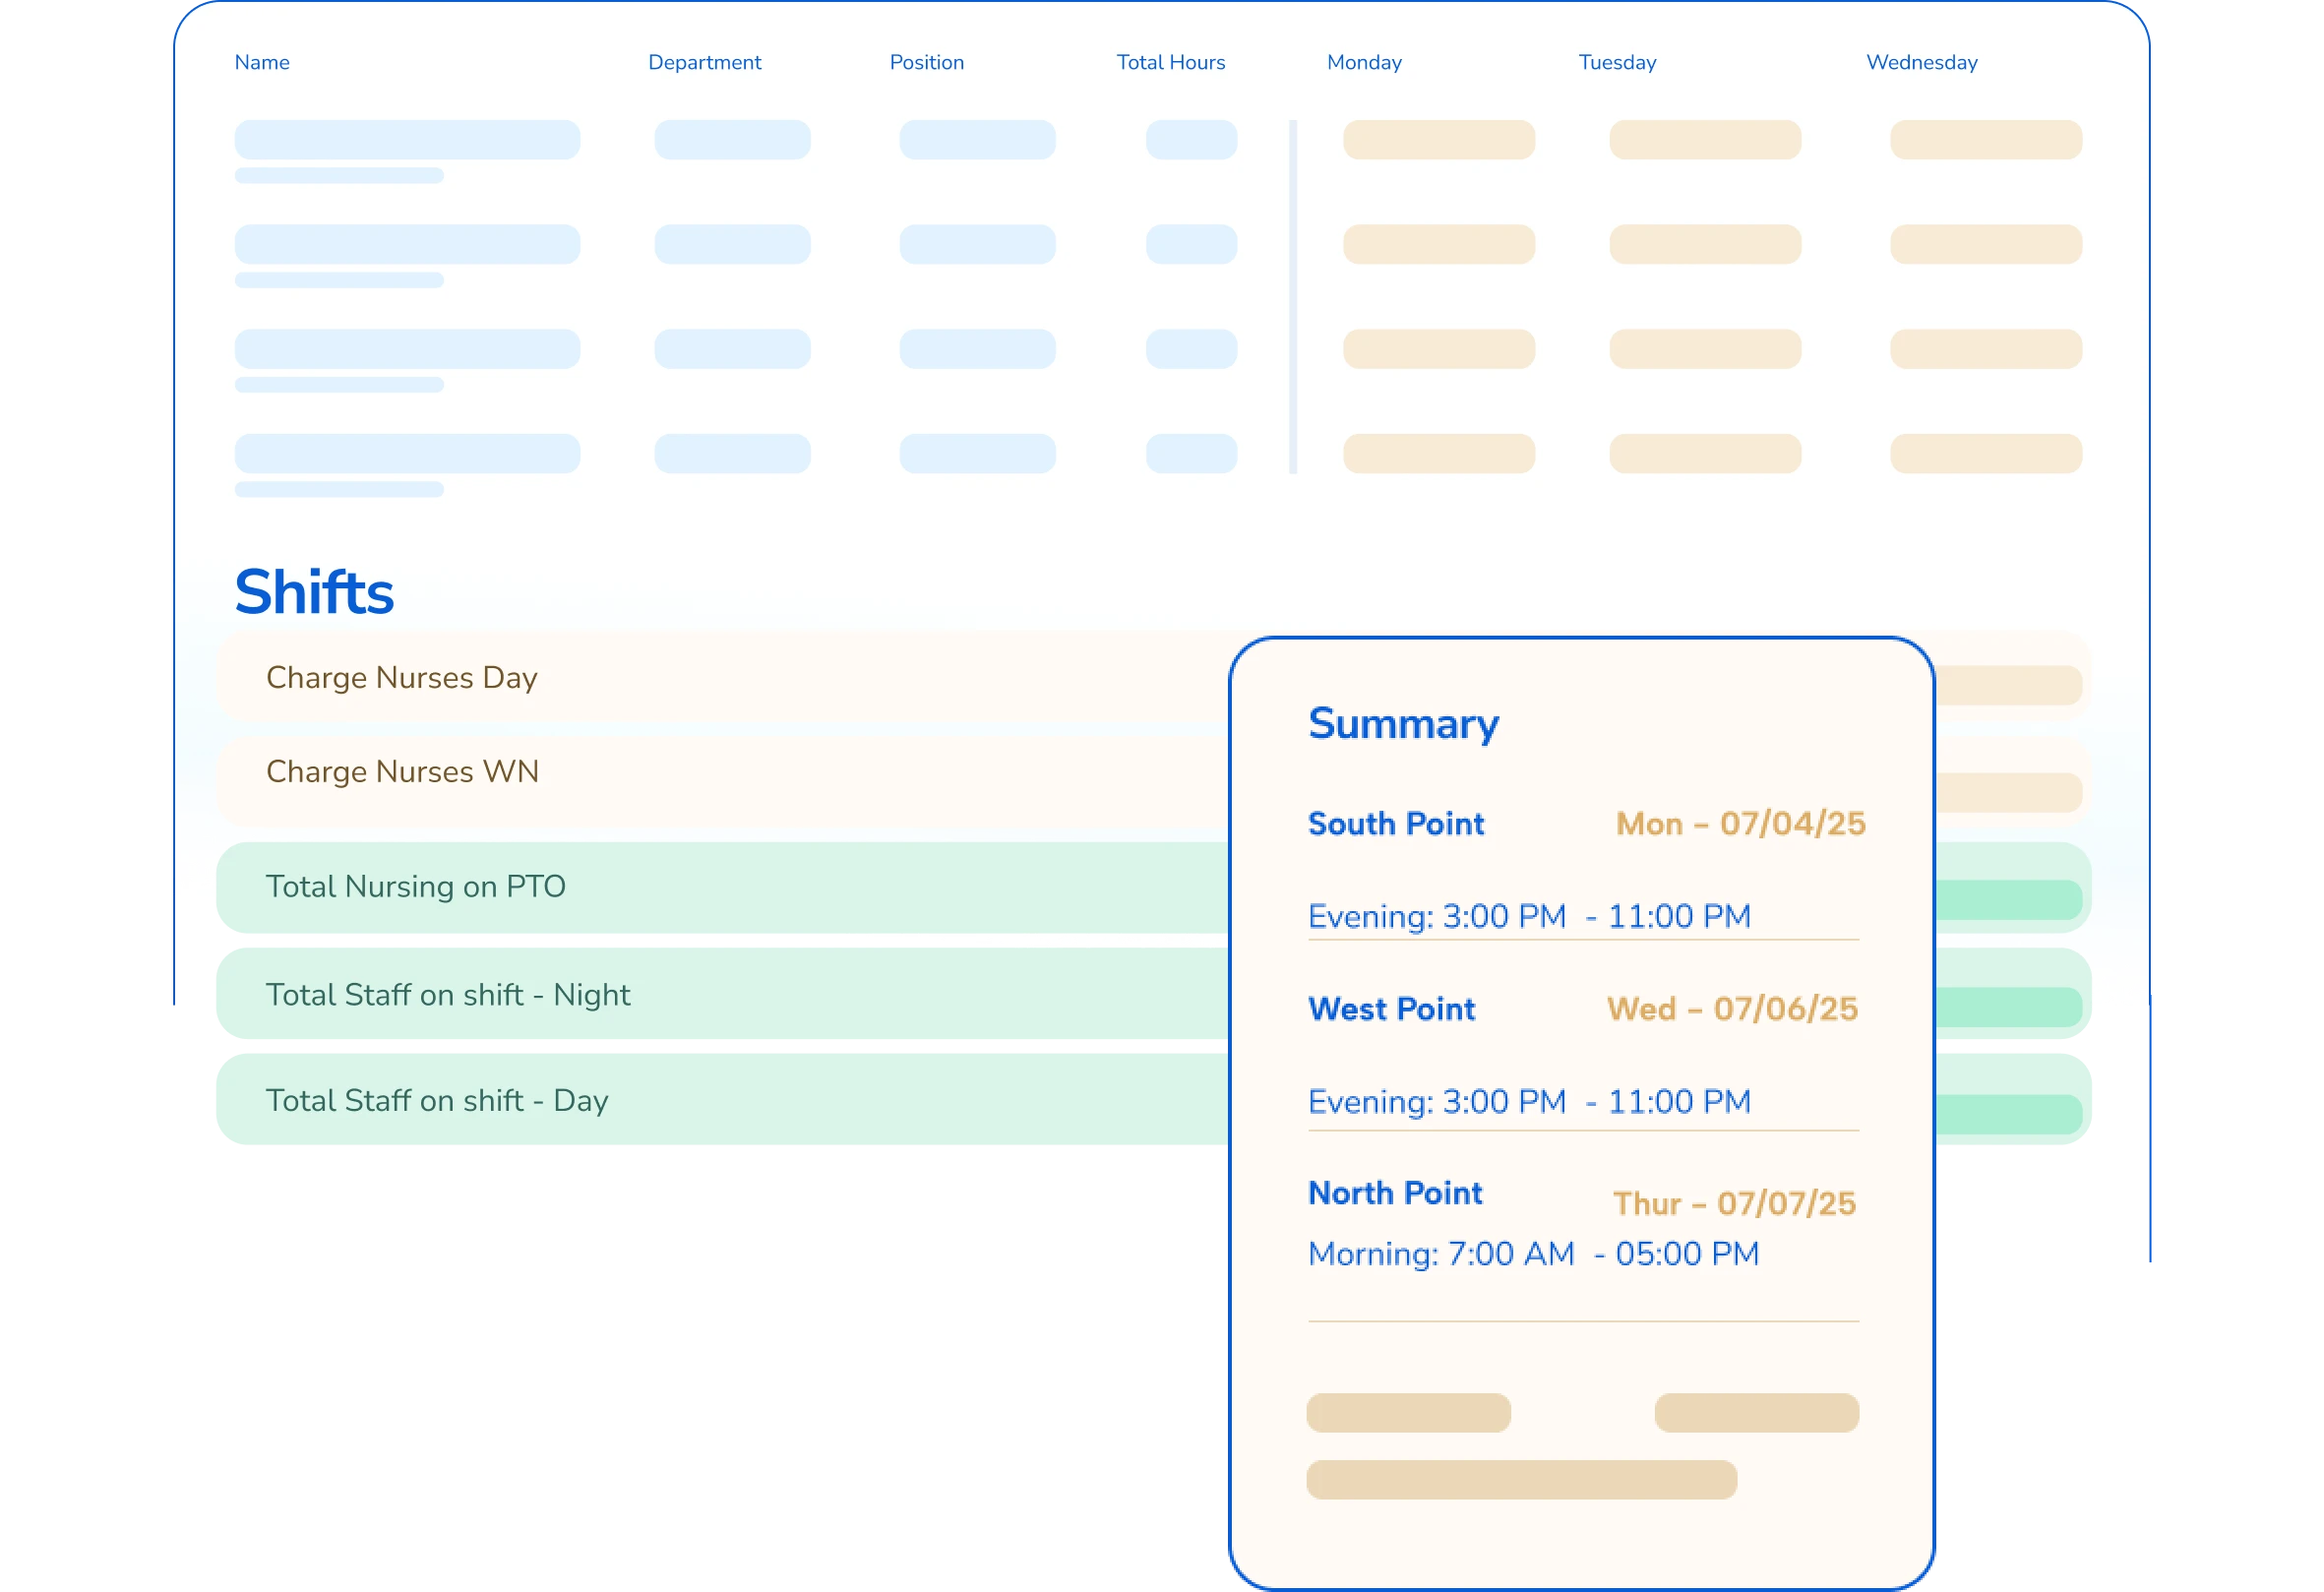Select the Total Nursing on PTO row

[416, 886]
